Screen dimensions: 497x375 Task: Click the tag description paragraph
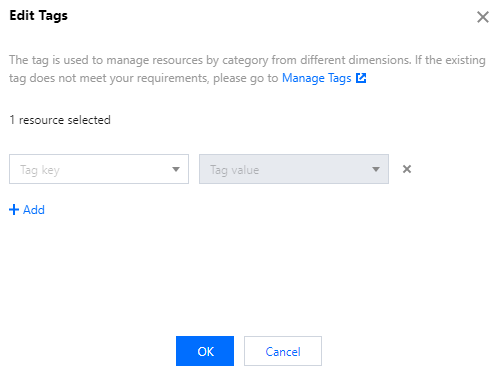click(247, 69)
